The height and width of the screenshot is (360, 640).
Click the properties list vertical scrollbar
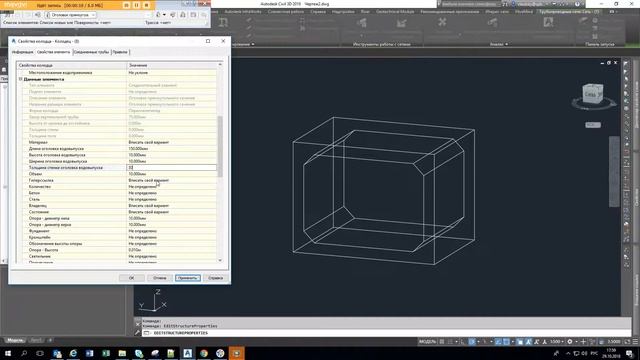pos(220,147)
